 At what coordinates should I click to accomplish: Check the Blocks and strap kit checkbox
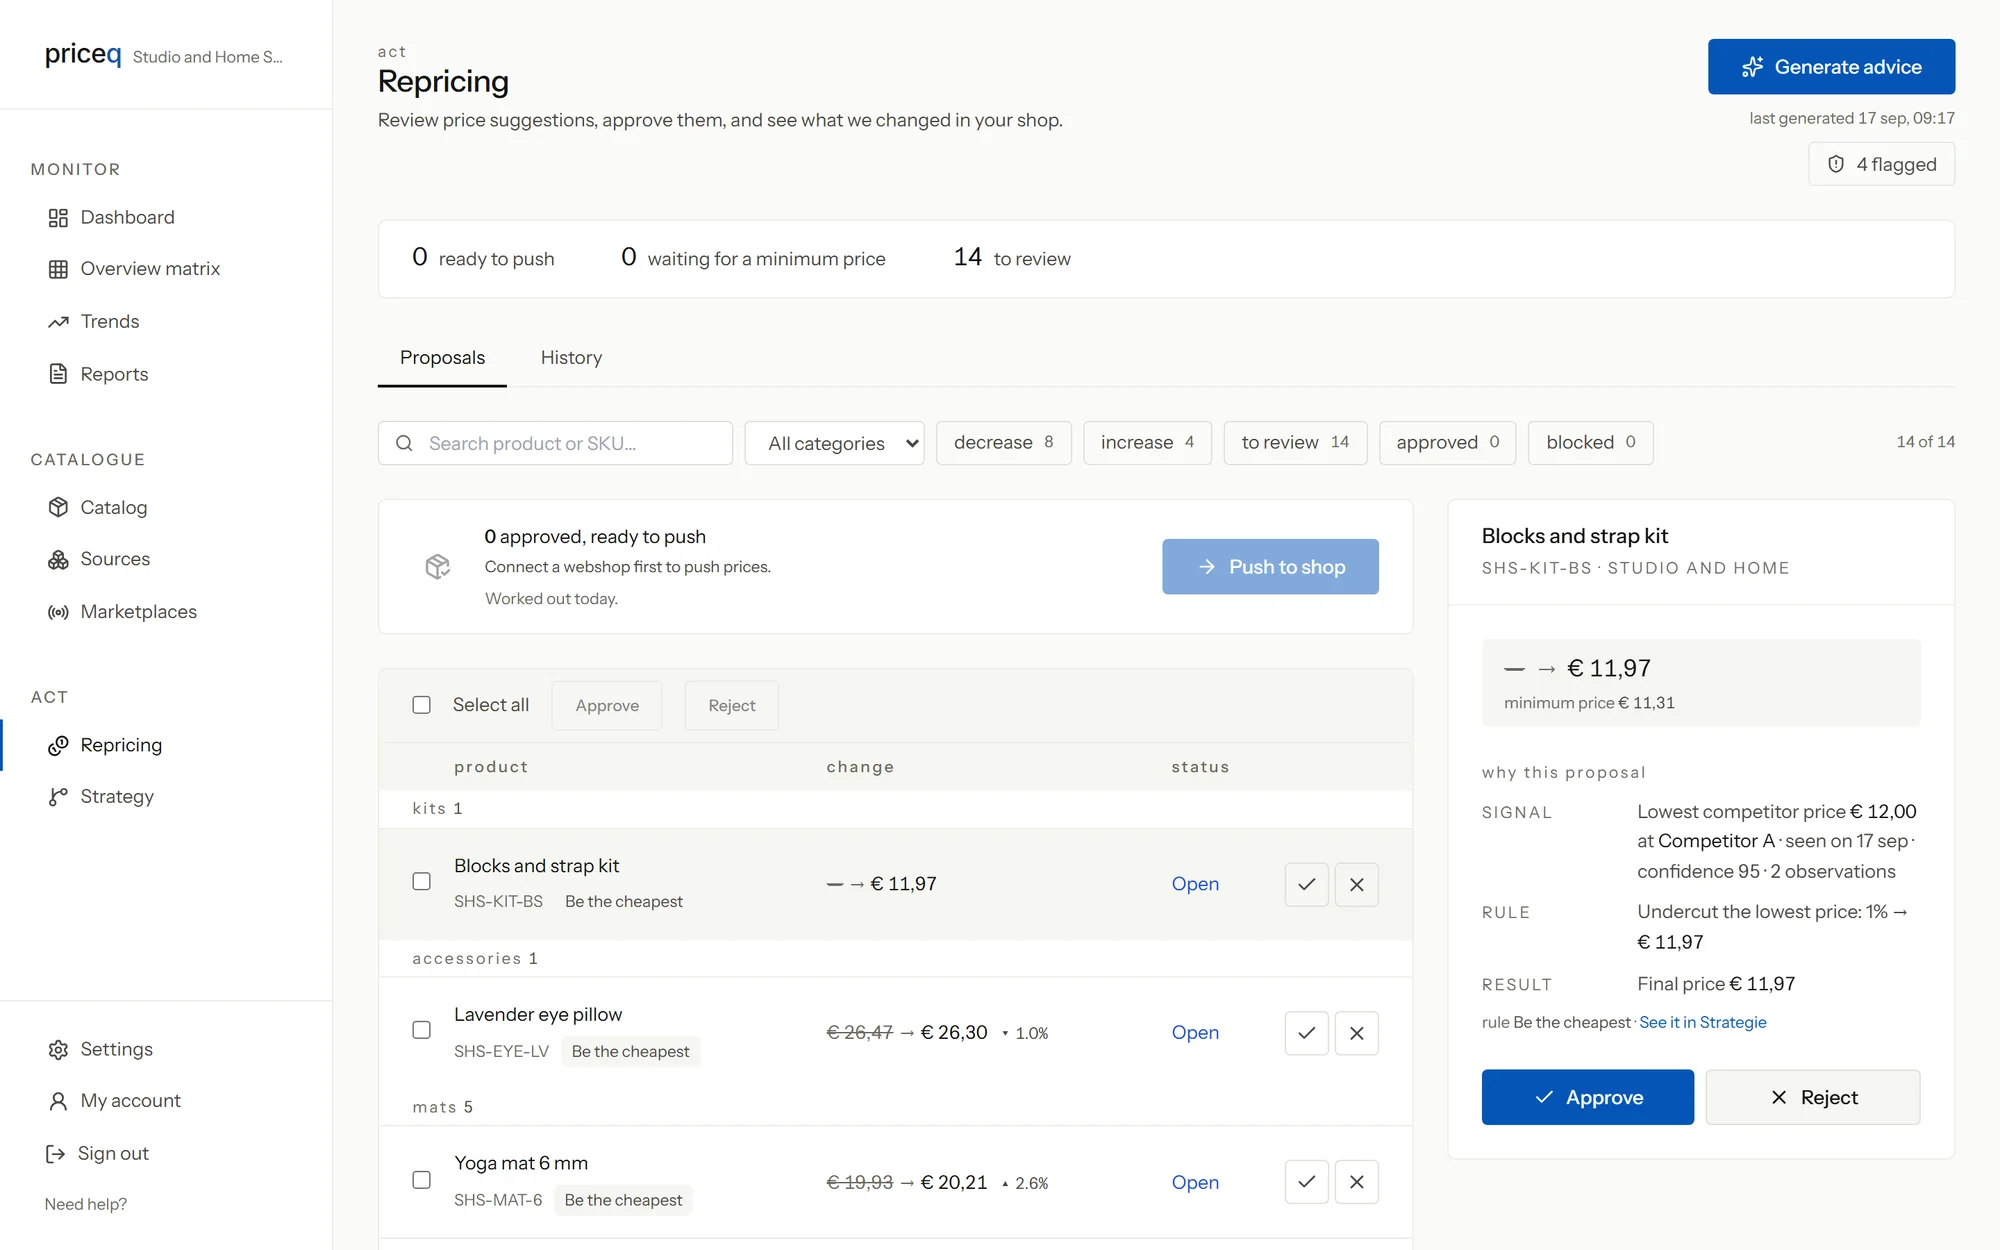[x=422, y=881]
